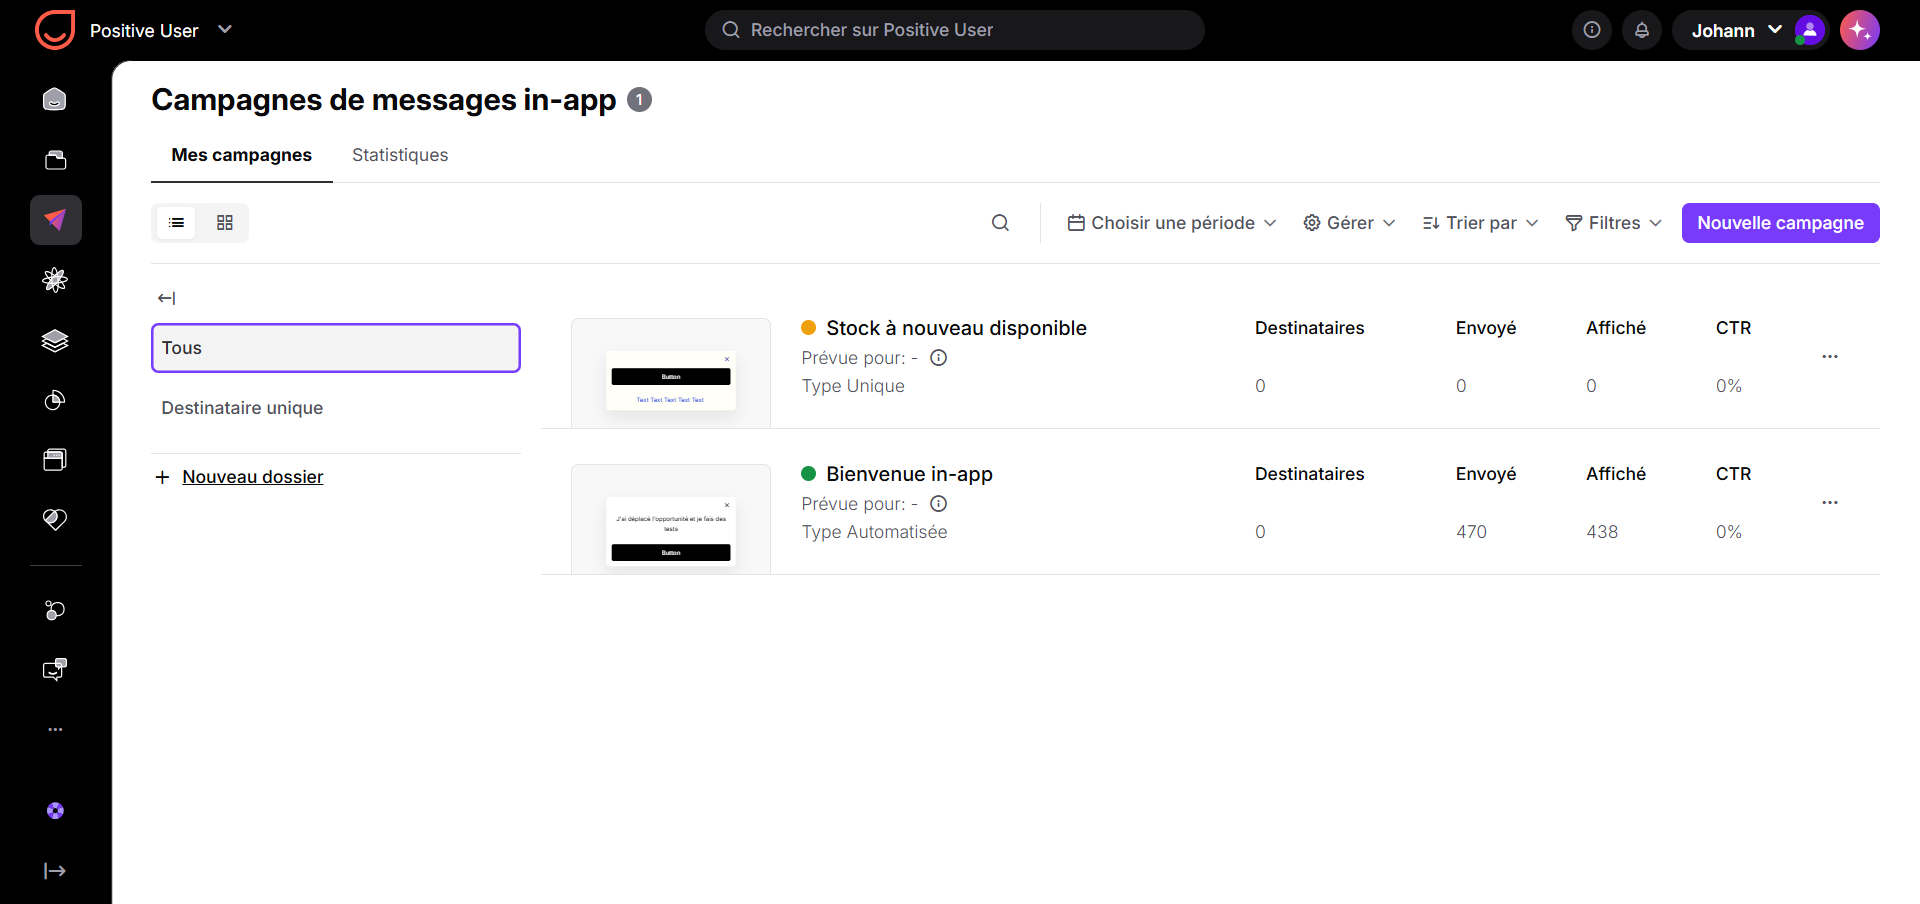Open the Stock à nouveau disponible thumbnail

click(x=671, y=373)
